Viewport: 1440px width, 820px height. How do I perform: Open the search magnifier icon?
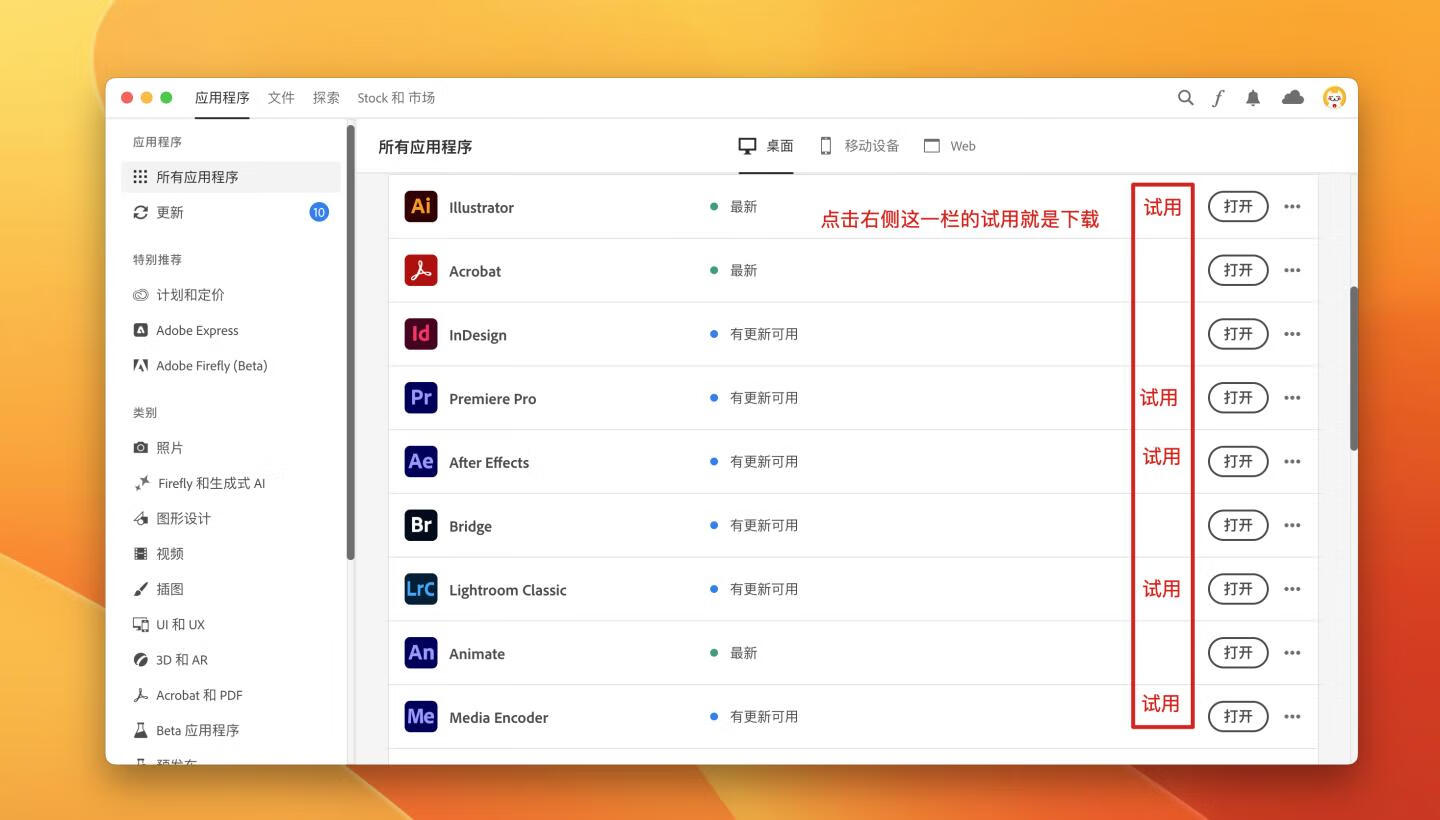pos(1185,97)
